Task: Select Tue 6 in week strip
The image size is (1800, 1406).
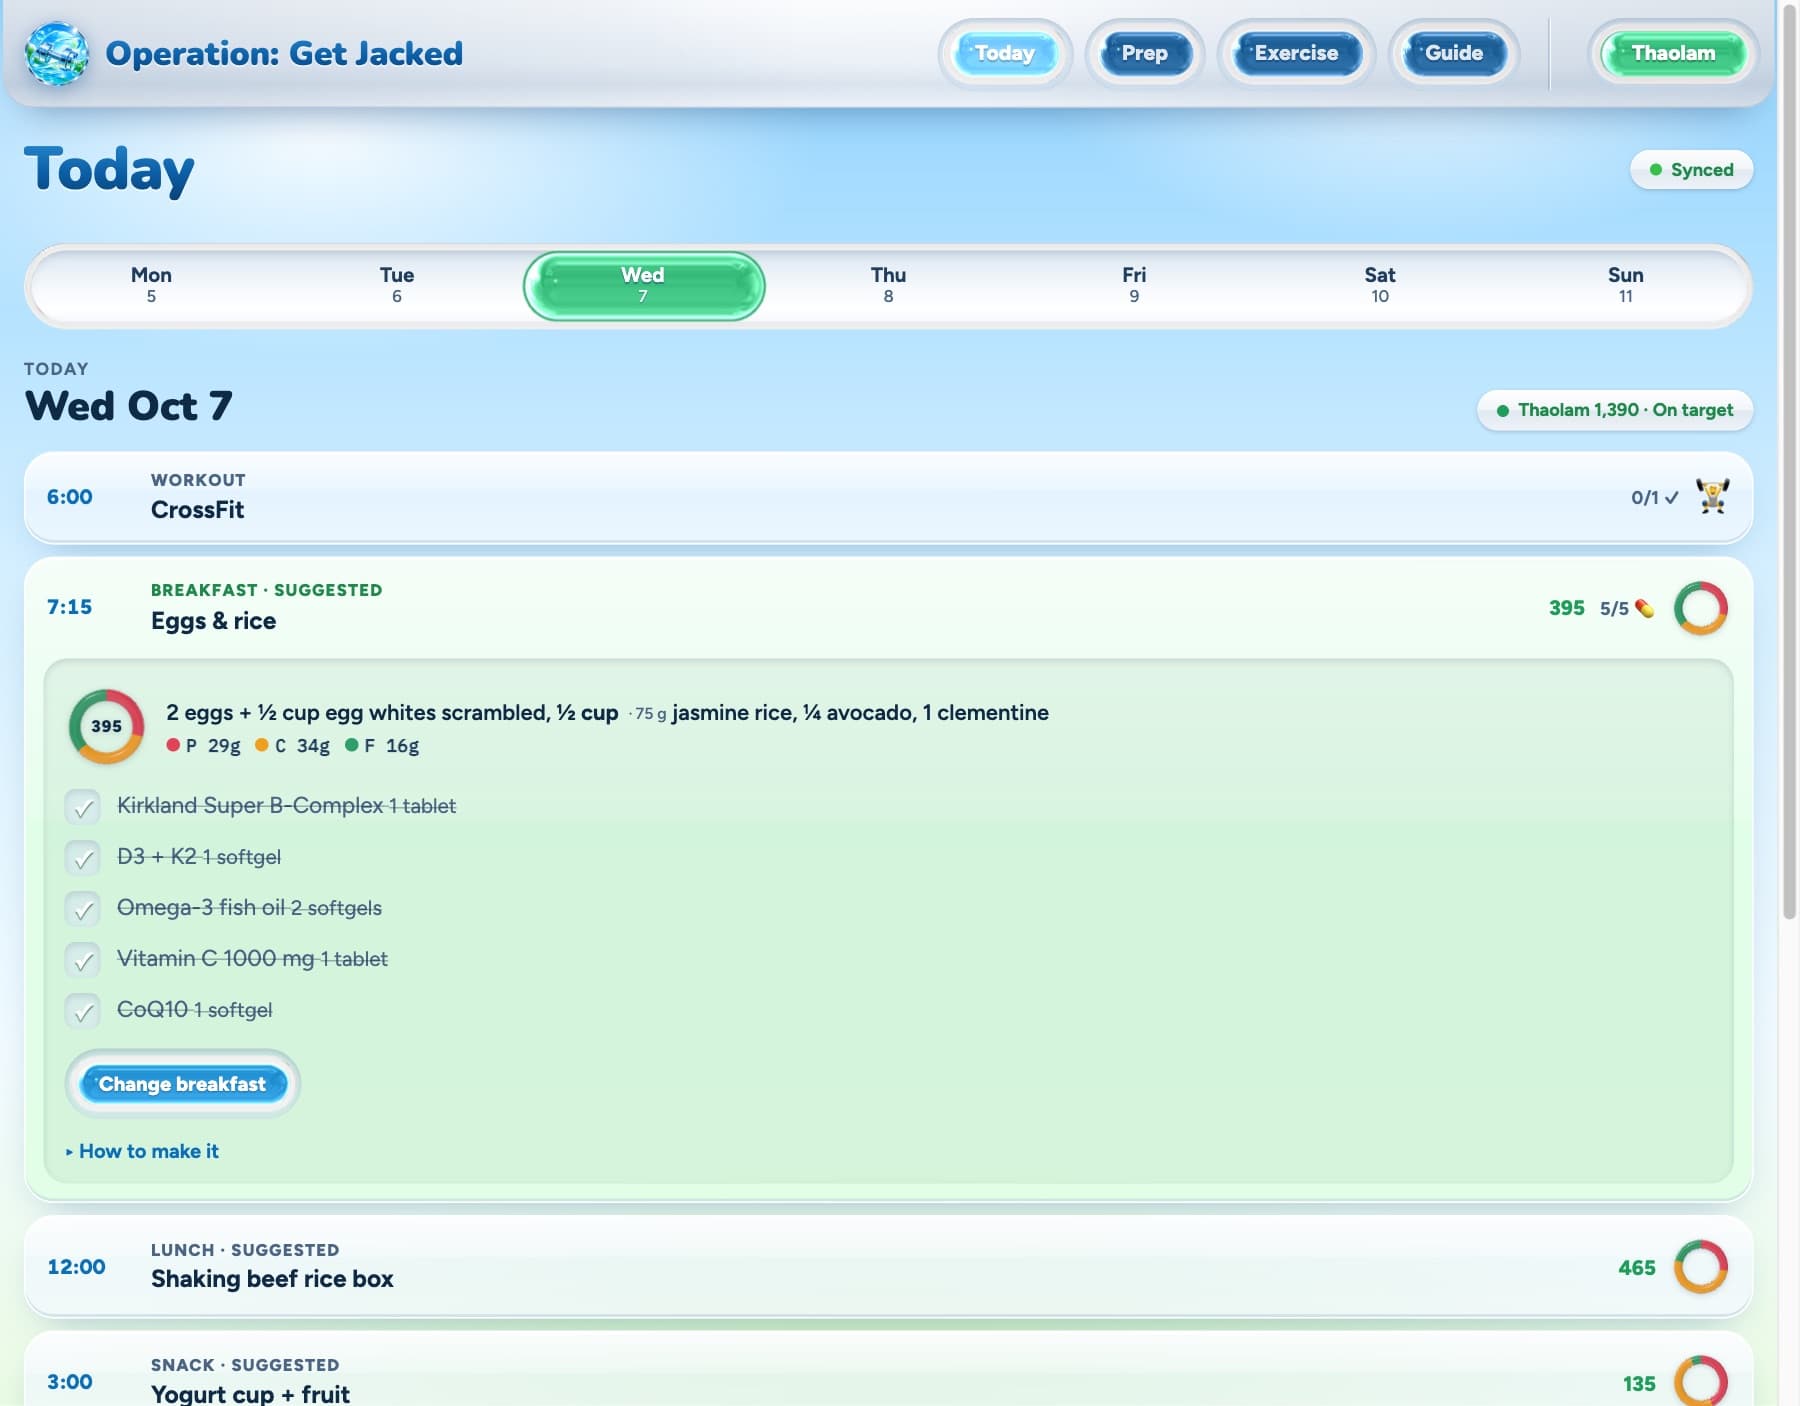Action: [x=397, y=285]
